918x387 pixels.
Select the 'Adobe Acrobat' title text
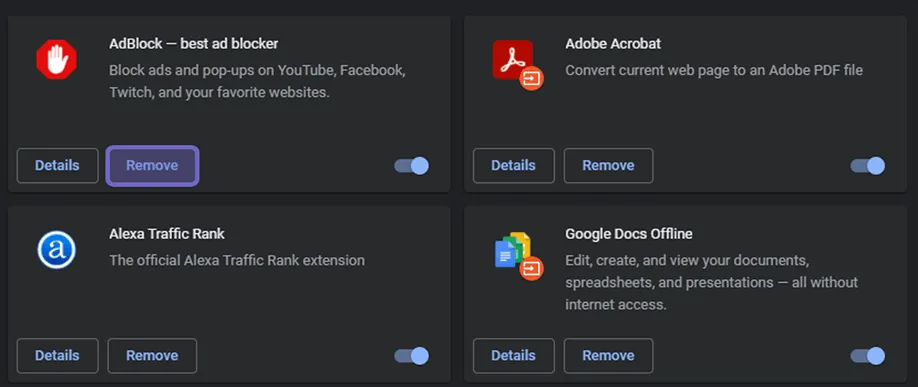click(x=613, y=44)
